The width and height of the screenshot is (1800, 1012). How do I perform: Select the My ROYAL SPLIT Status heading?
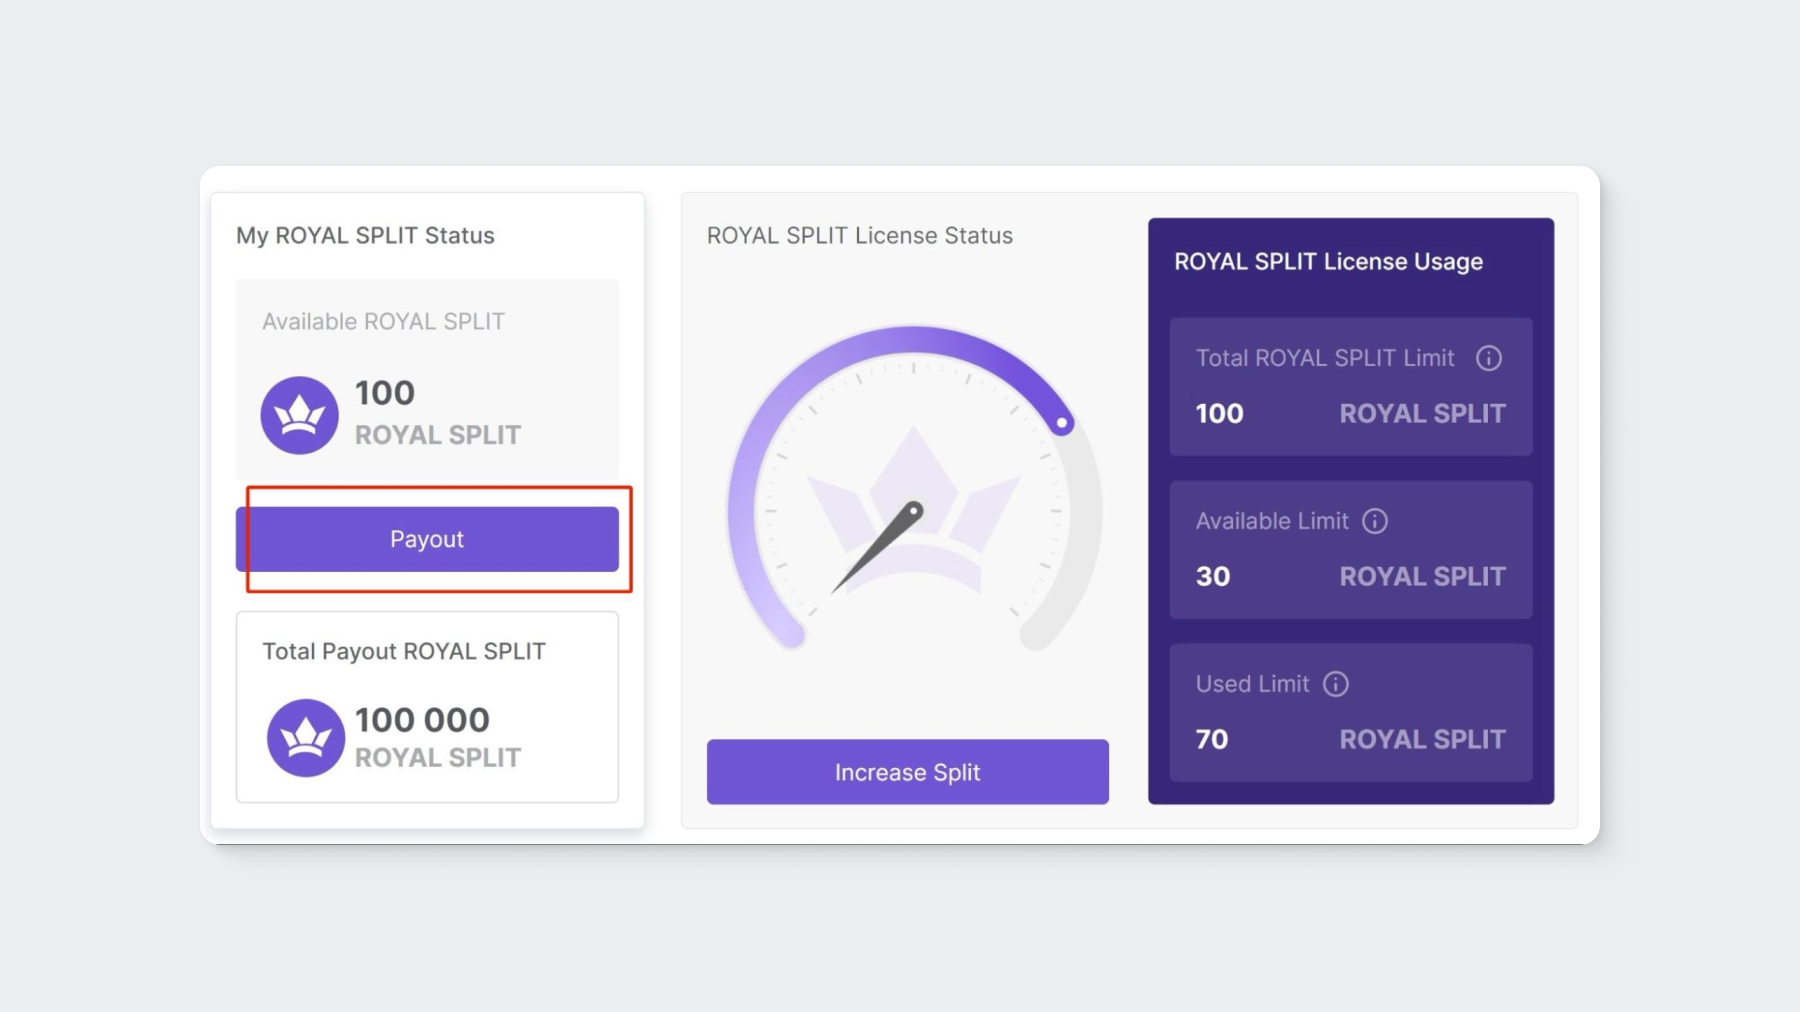pyautogui.click(x=365, y=236)
